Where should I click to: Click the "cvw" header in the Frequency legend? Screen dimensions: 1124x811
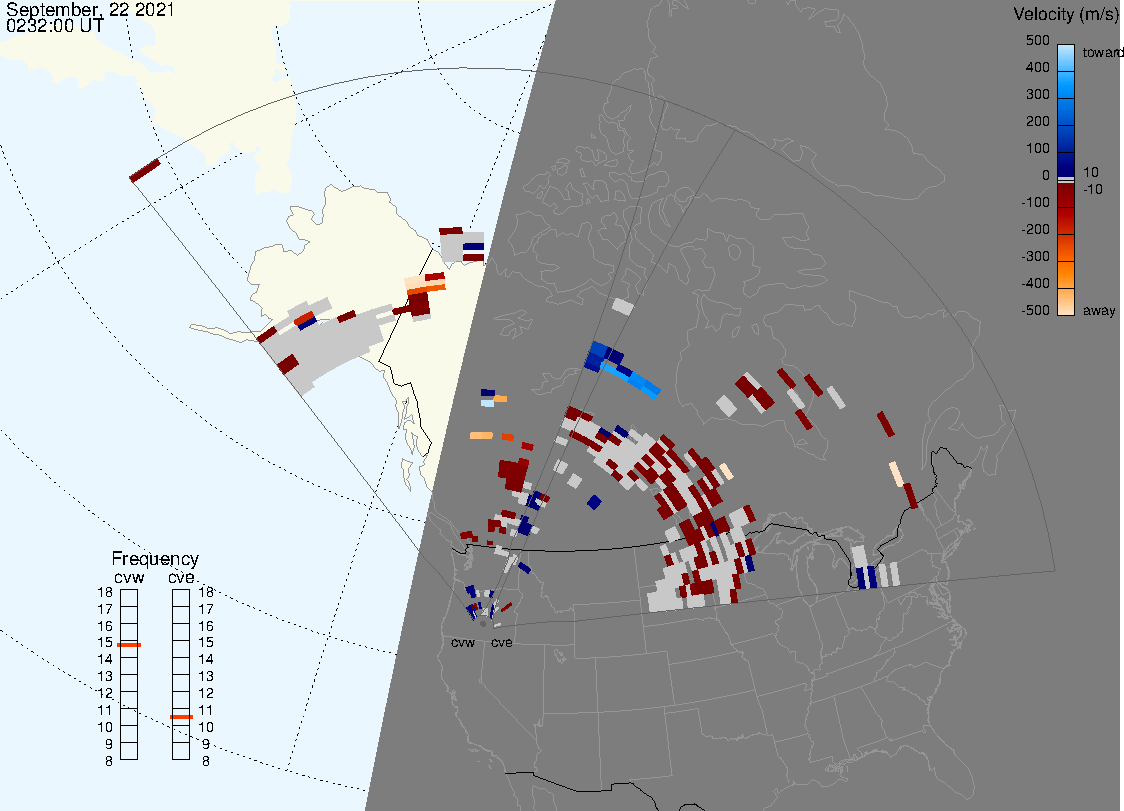(x=129, y=577)
